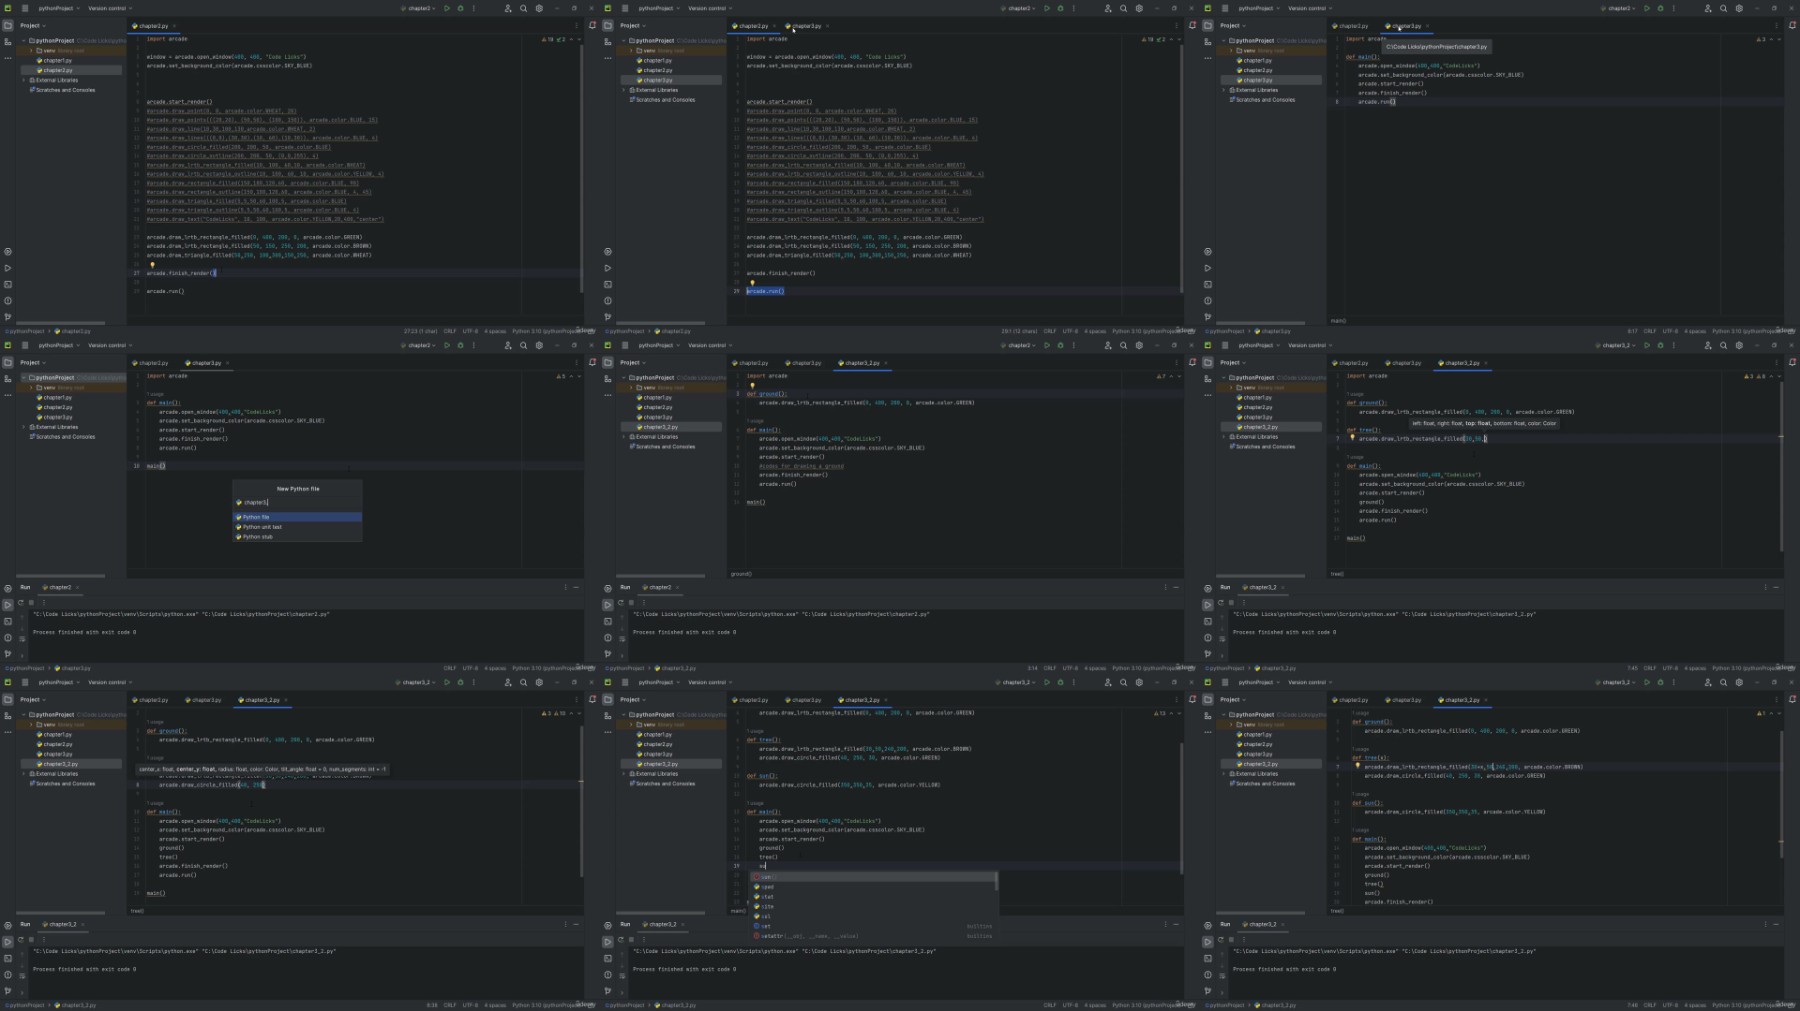Pick 'Python stub' in the New Python file popup
The height and width of the screenshot is (1011, 1800).
coord(297,537)
